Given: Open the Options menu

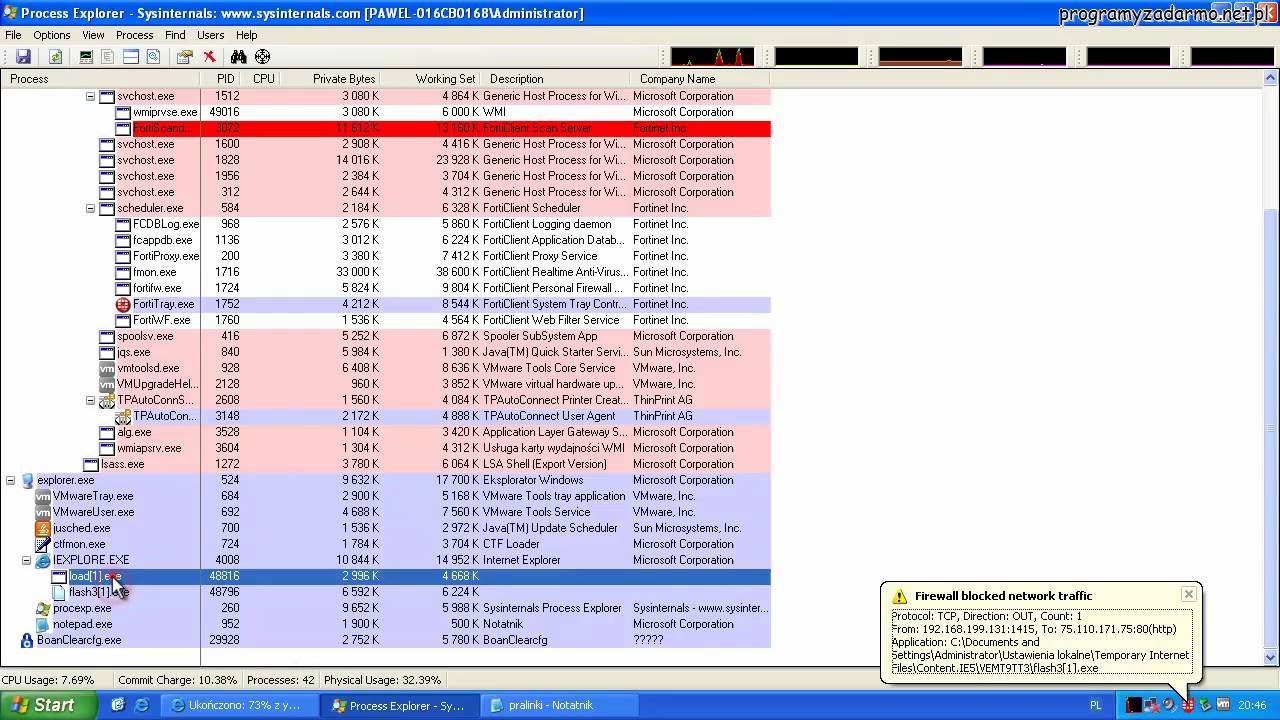Looking at the screenshot, I should coord(52,35).
